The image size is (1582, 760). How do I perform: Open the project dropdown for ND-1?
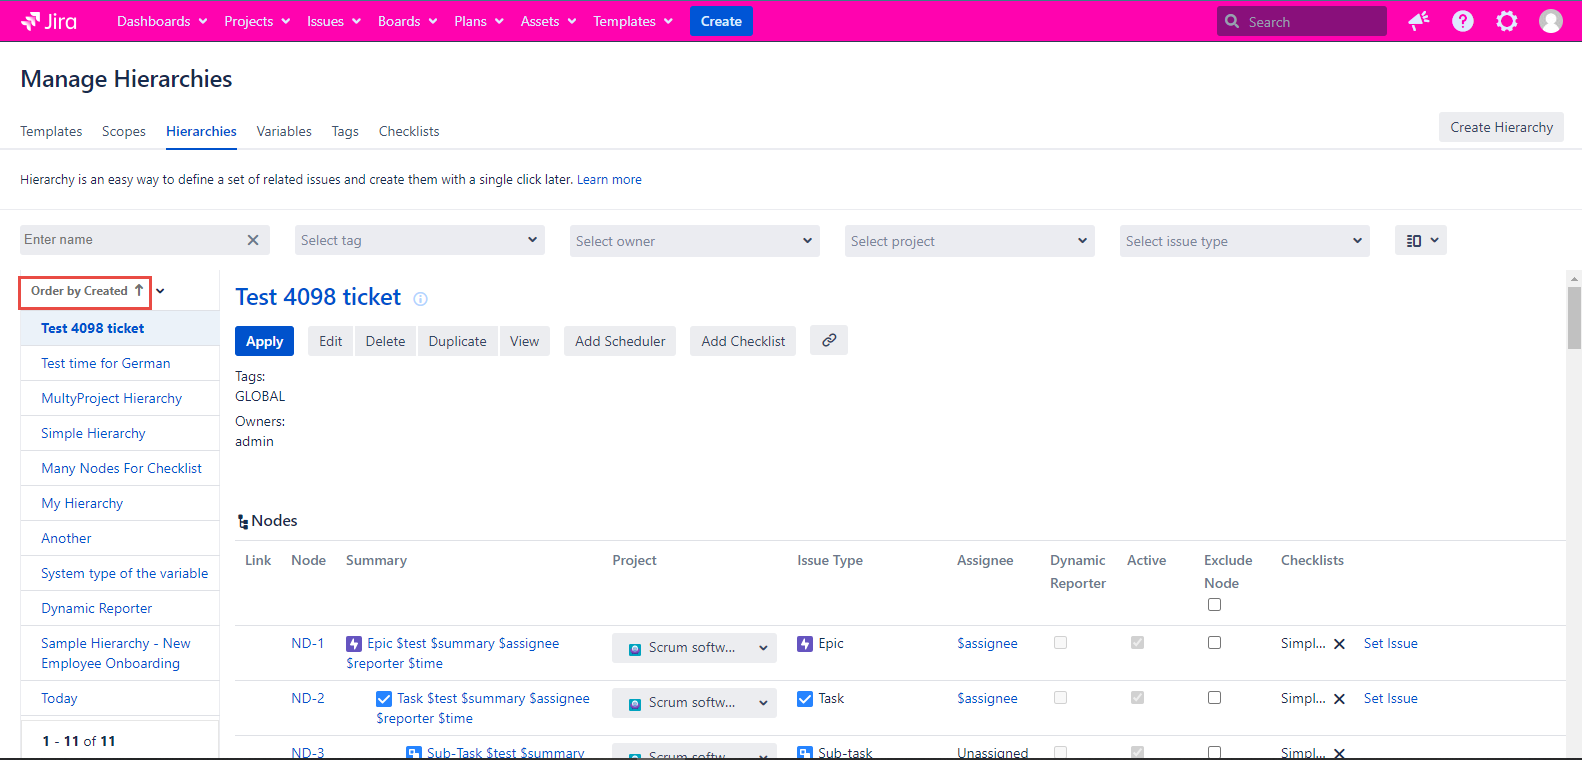pyautogui.click(x=694, y=648)
